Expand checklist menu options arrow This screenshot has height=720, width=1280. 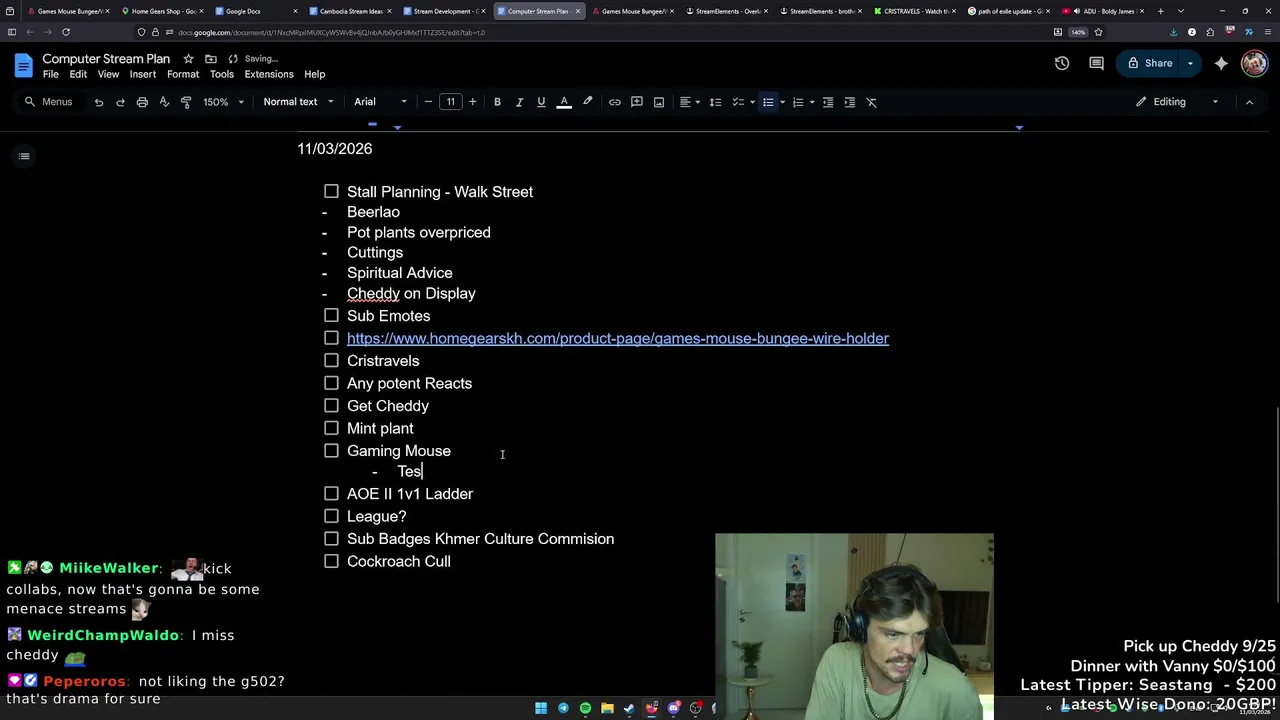[x=752, y=102]
